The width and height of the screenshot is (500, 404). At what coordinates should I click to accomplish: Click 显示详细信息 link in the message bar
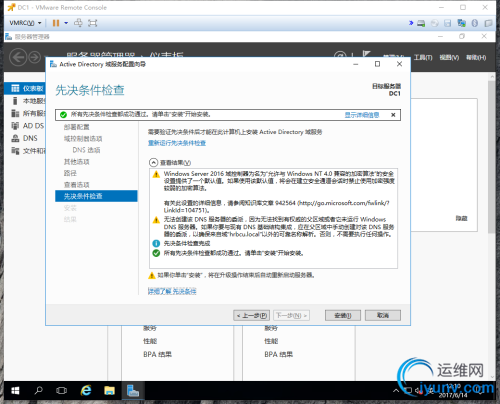(362, 115)
